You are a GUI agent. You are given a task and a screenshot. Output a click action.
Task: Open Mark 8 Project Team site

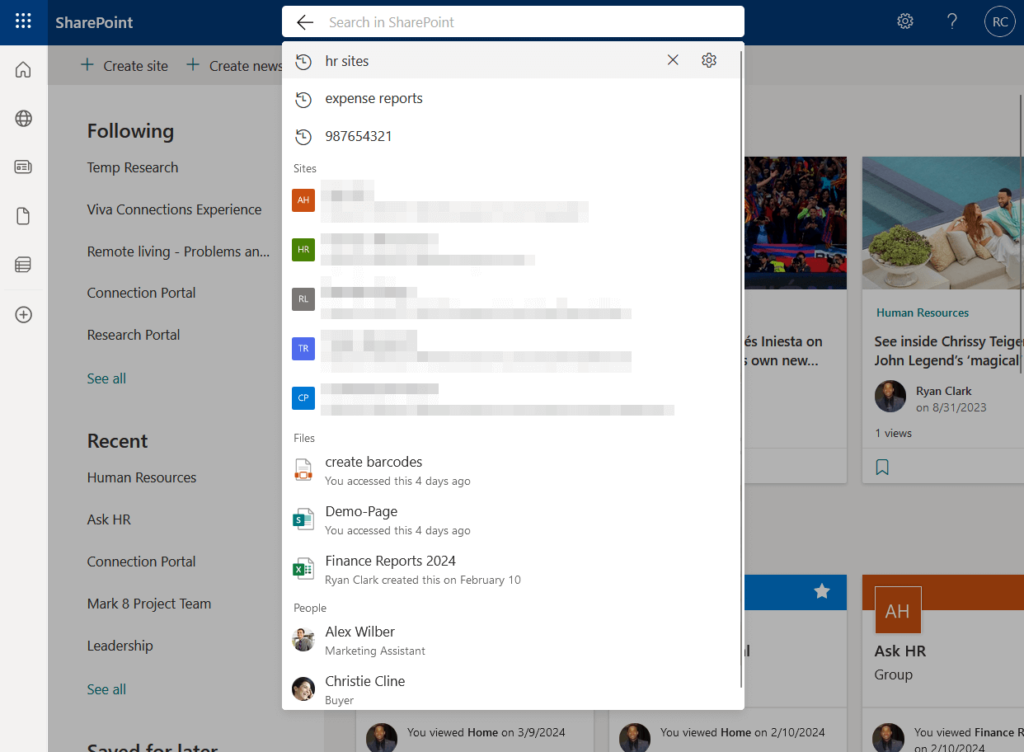pos(149,604)
